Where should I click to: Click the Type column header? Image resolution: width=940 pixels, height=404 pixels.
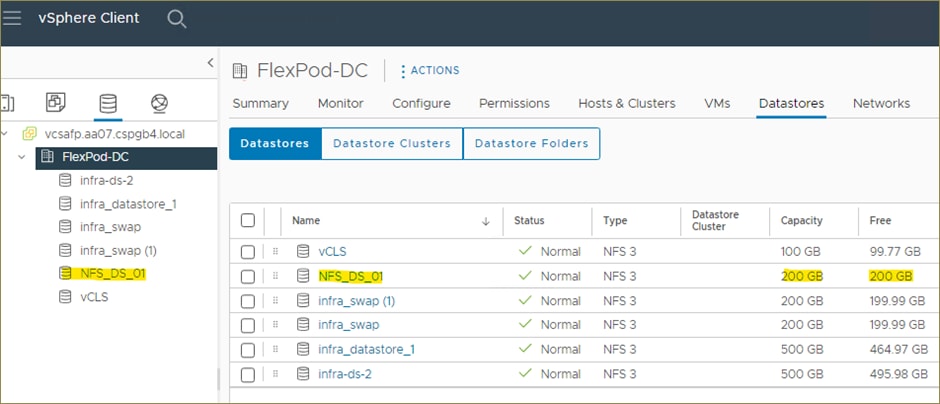pos(615,221)
